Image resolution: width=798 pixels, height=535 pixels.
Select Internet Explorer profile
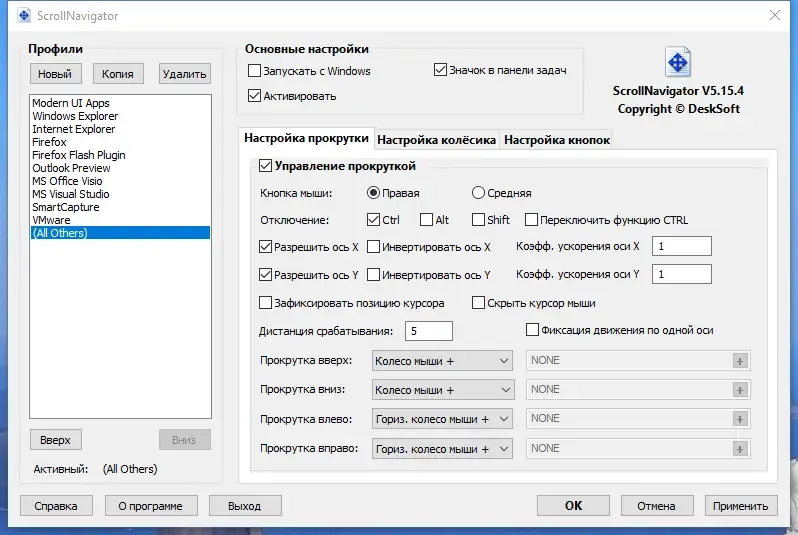(x=120, y=129)
